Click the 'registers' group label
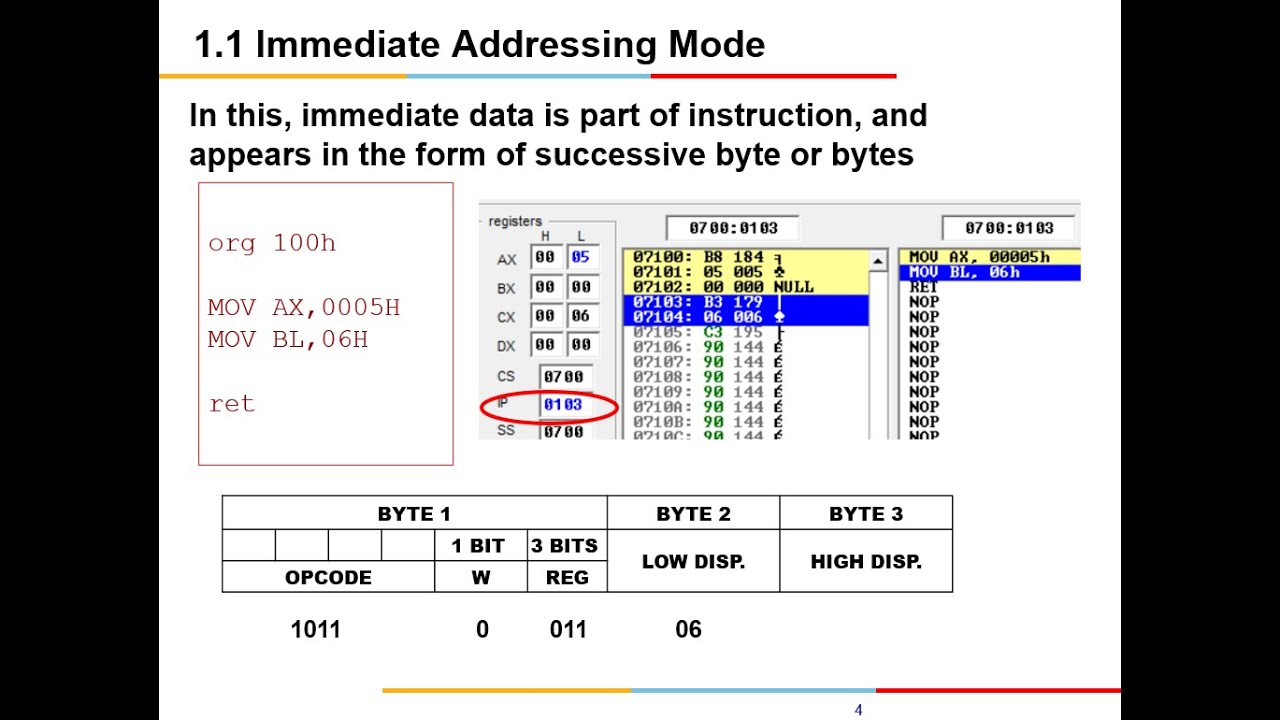 tap(515, 221)
